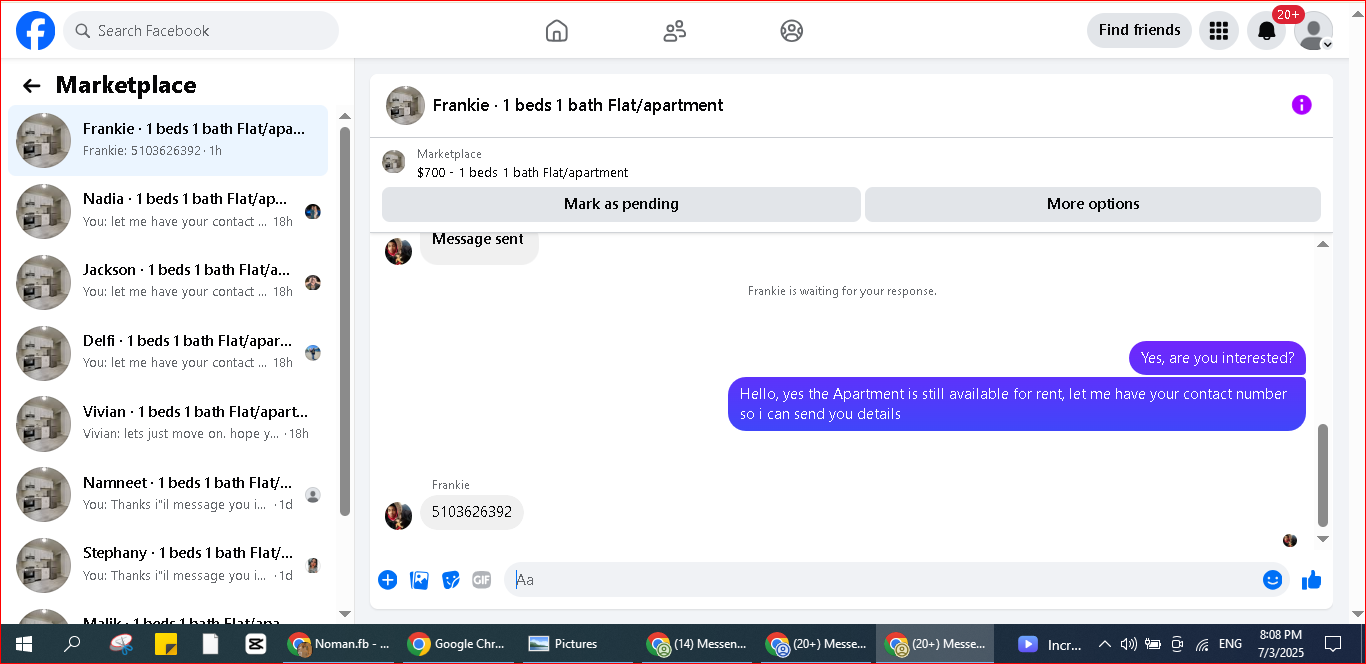This screenshot has height=664, width=1366.
Task: Open the Delfi conversation
Action: (x=168, y=353)
